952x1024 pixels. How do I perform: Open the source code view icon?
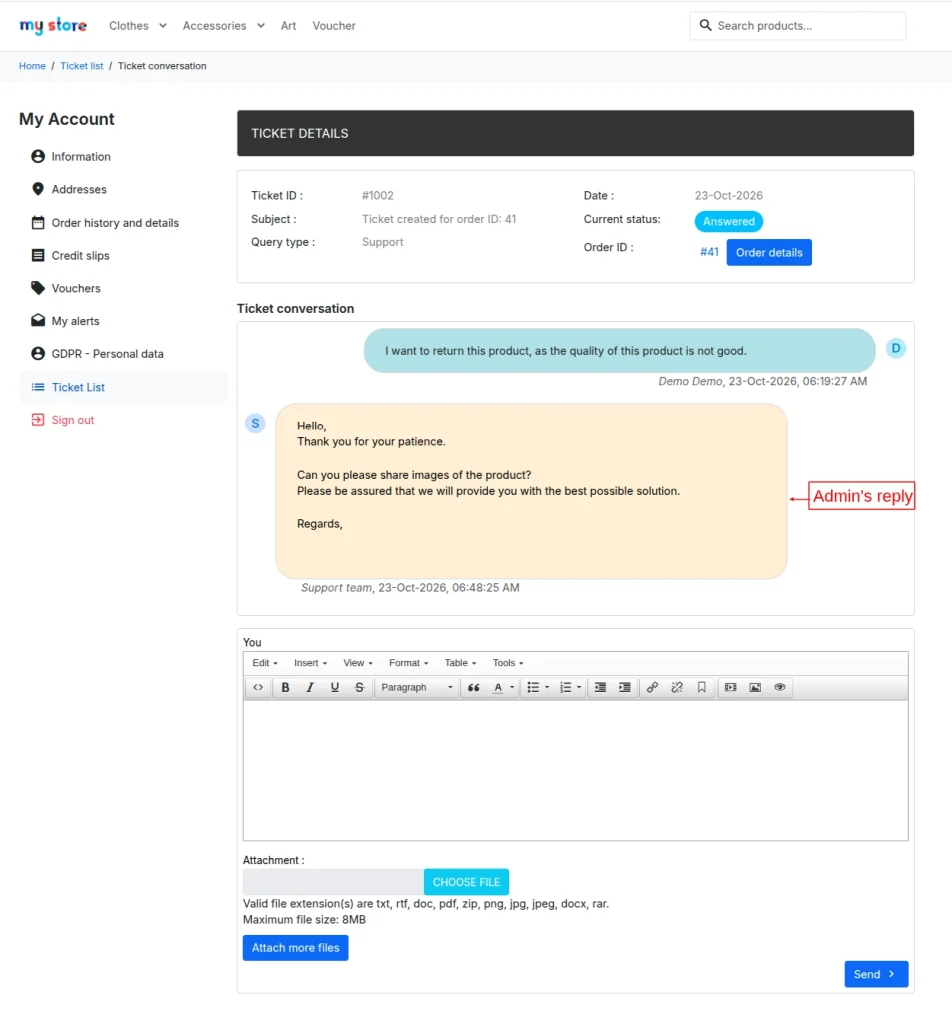point(259,687)
